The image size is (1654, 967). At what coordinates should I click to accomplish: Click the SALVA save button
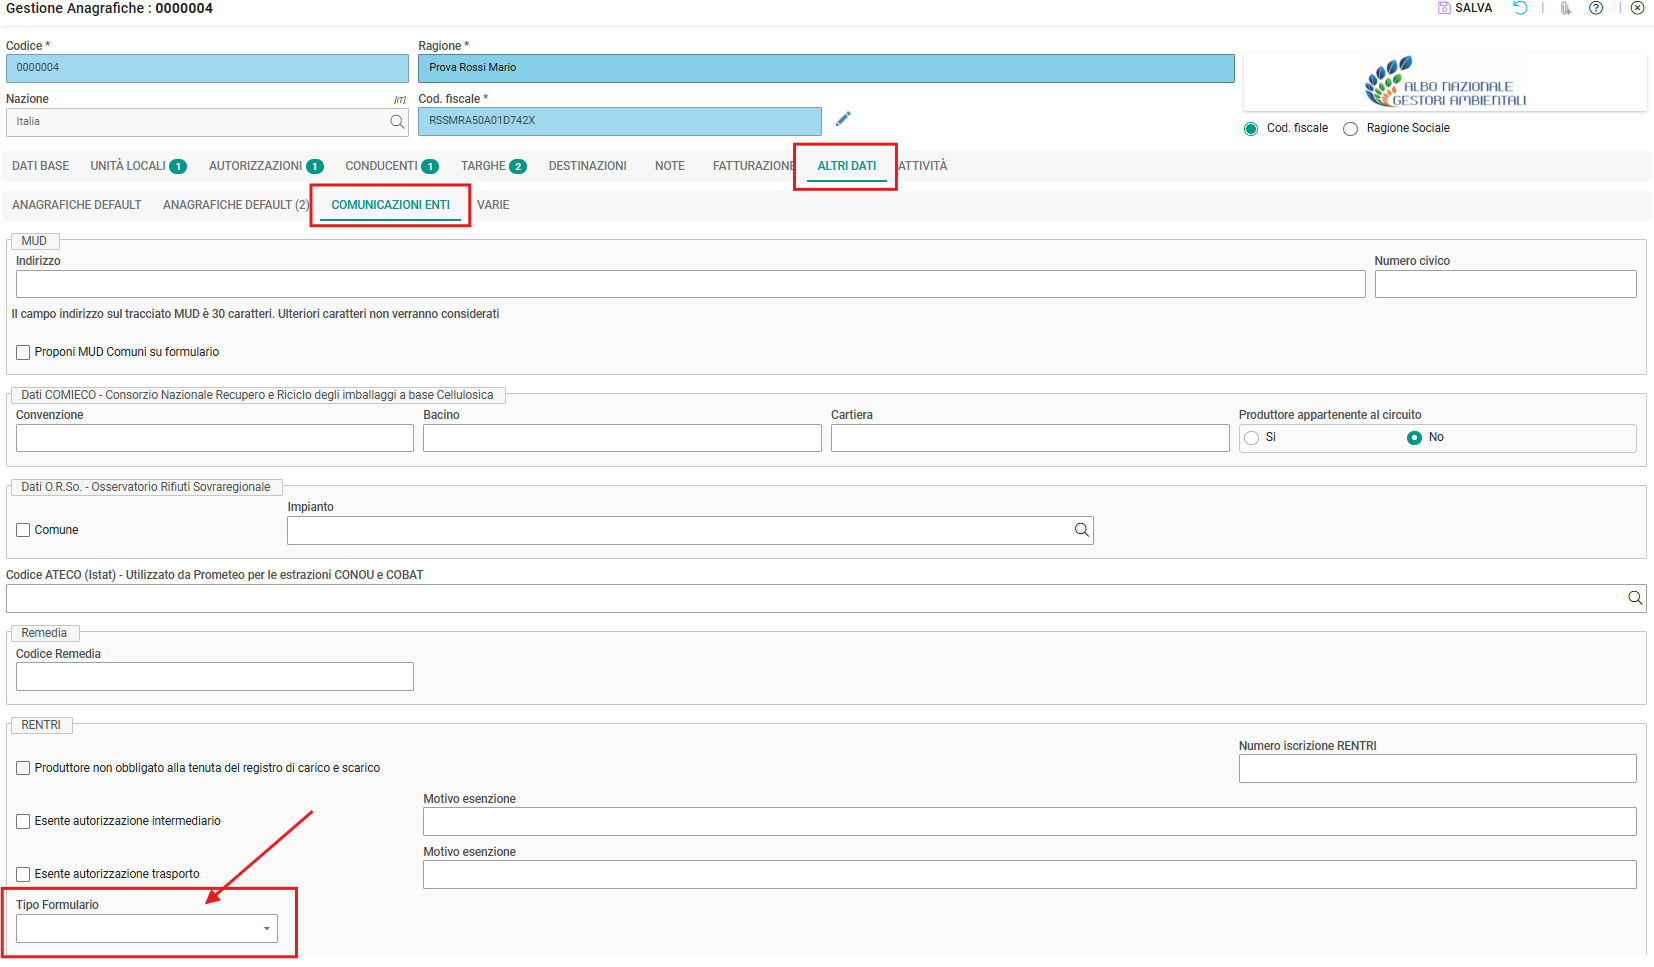point(1465,8)
